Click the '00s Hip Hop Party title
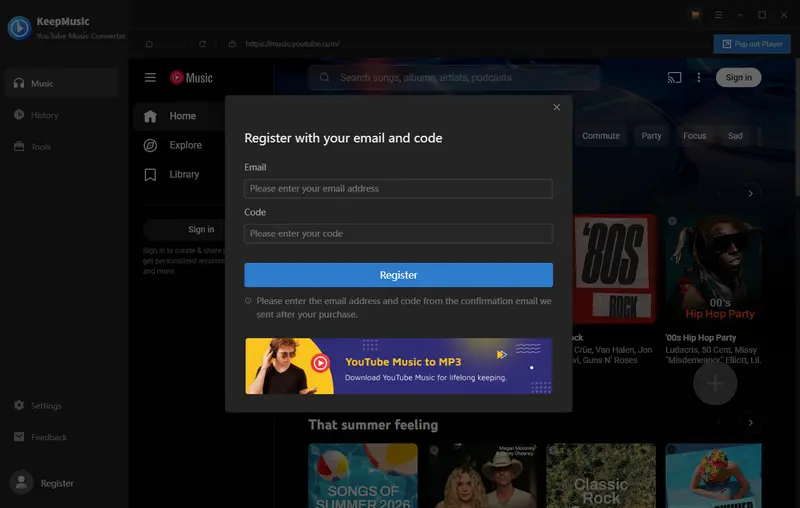This screenshot has height=508, width=800. click(x=701, y=338)
